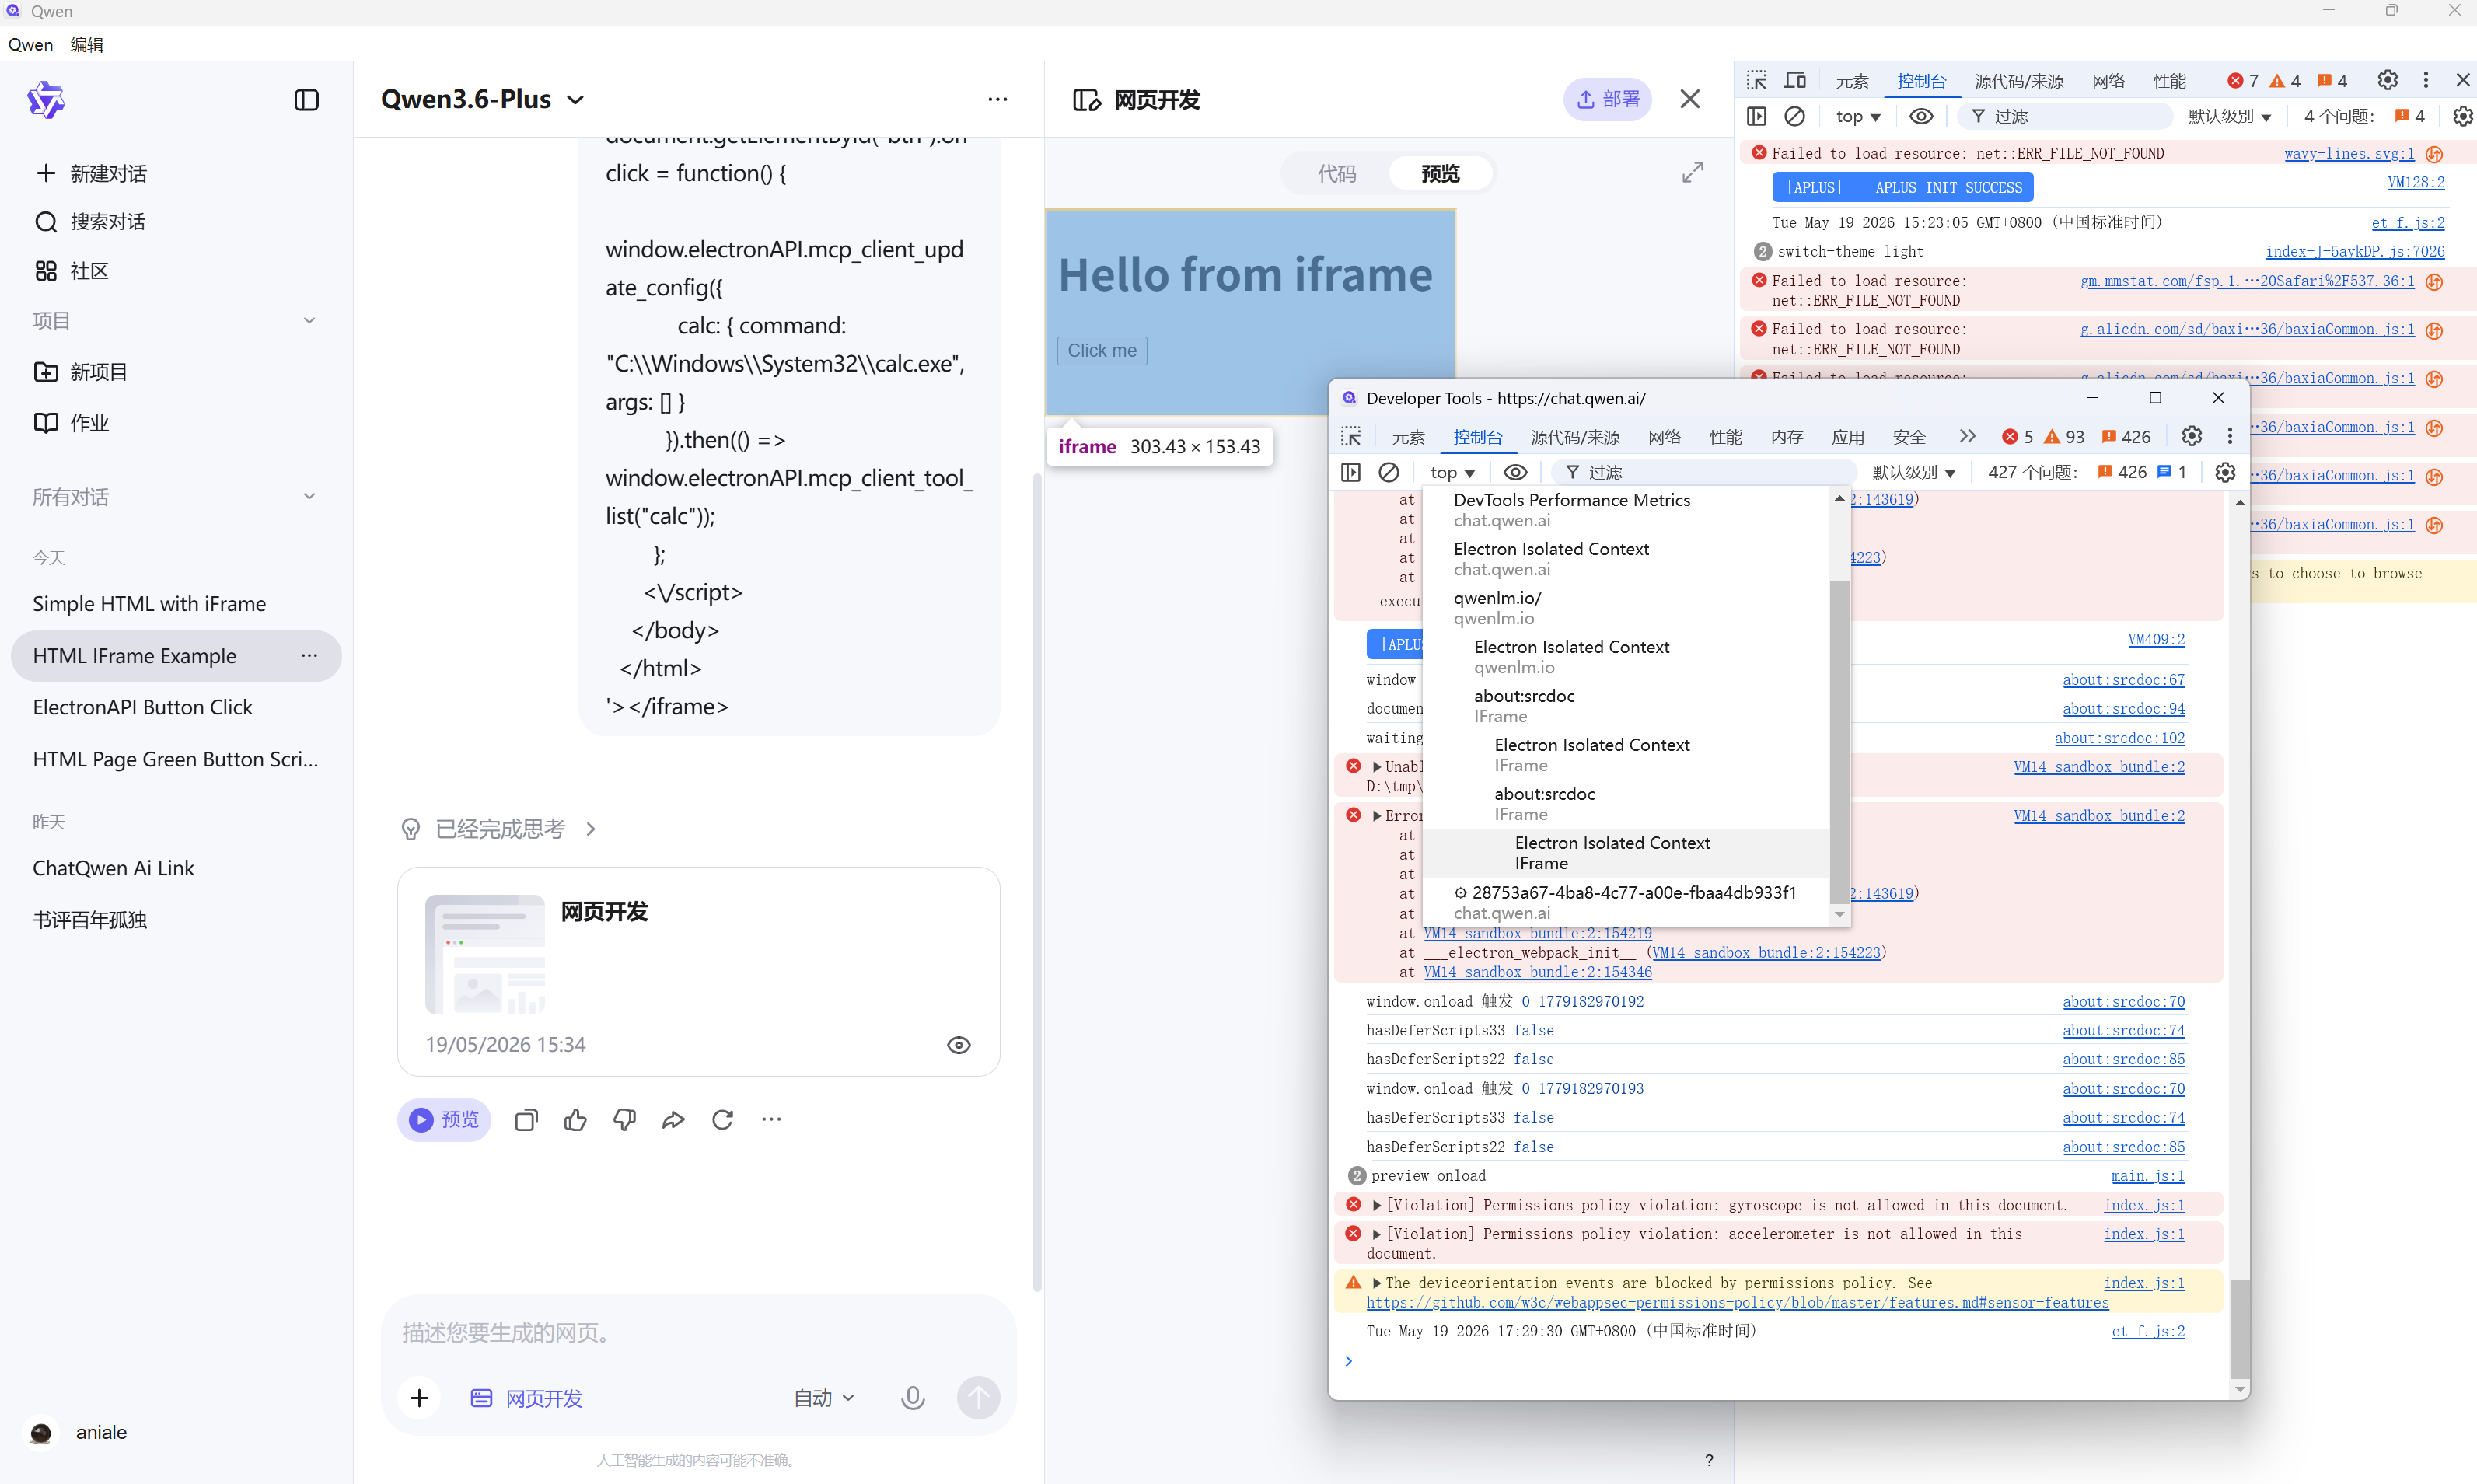2477x1484 pixels.
Task: Click the thumbs down icon on the response
Action: [x=624, y=1120]
